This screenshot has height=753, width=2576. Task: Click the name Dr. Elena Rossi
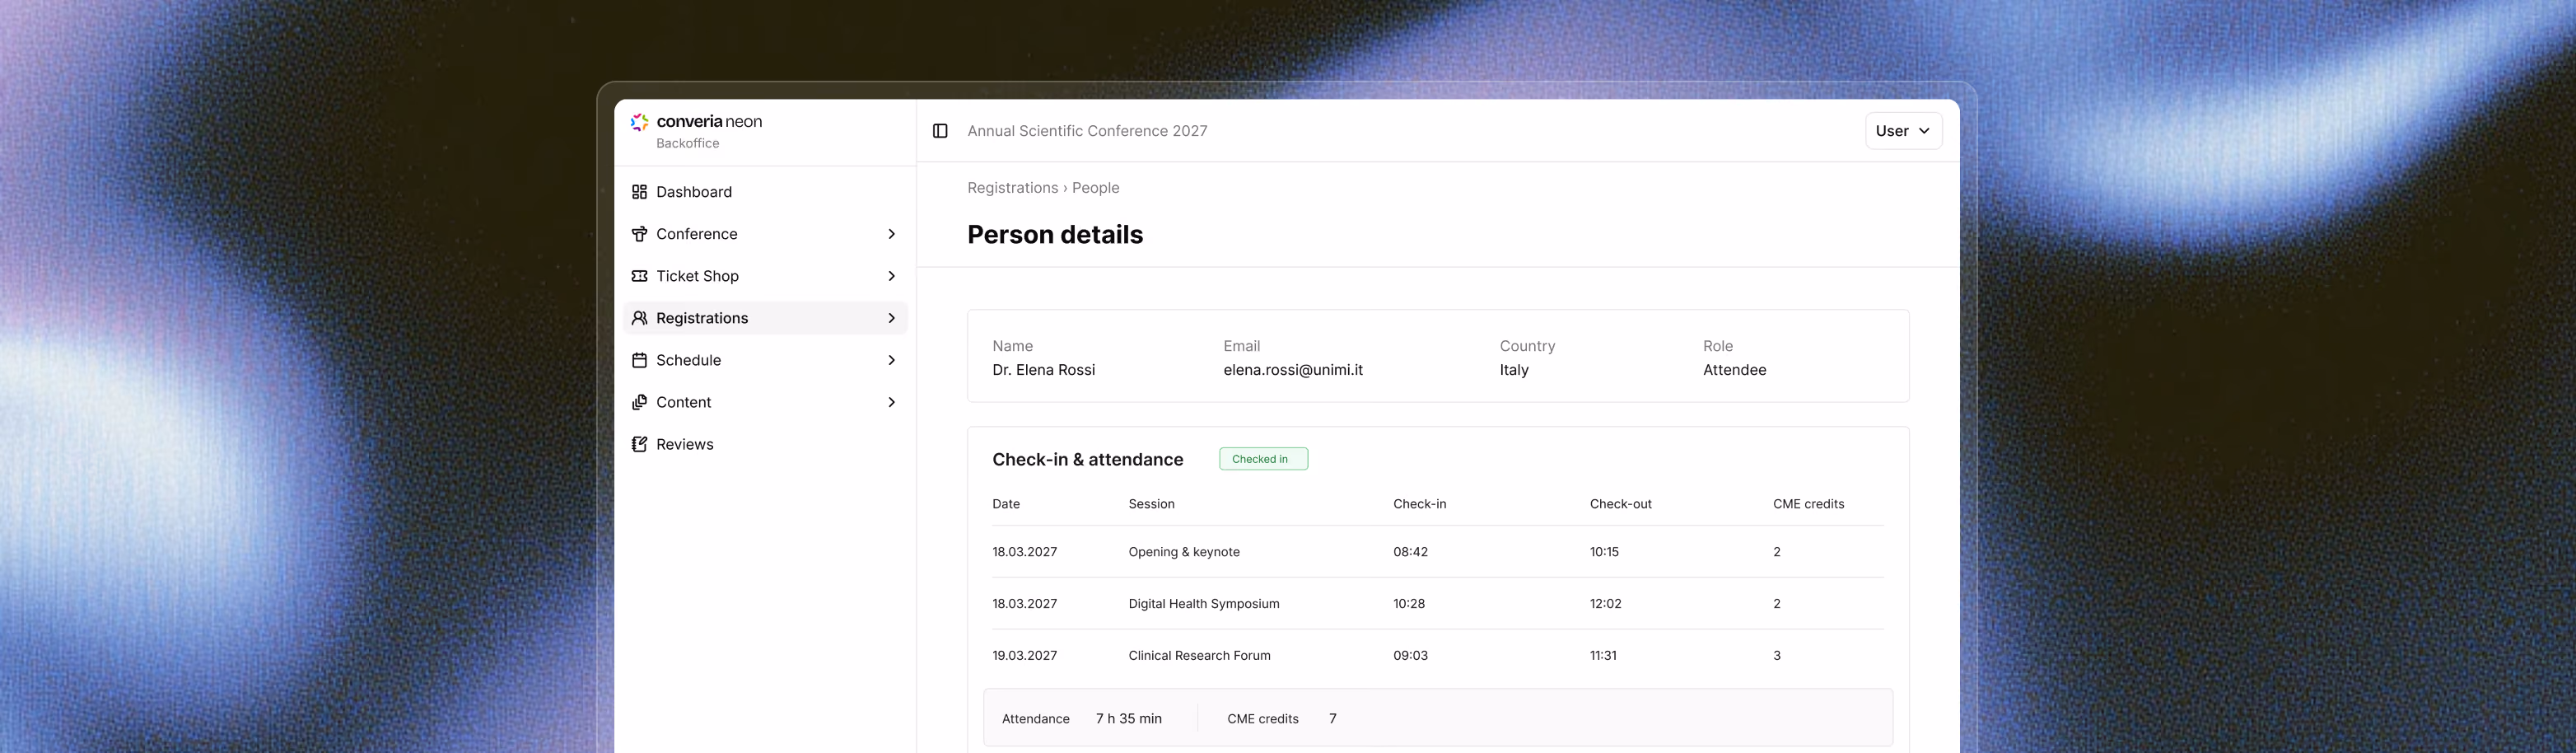pyautogui.click(x=1043, y=370)
